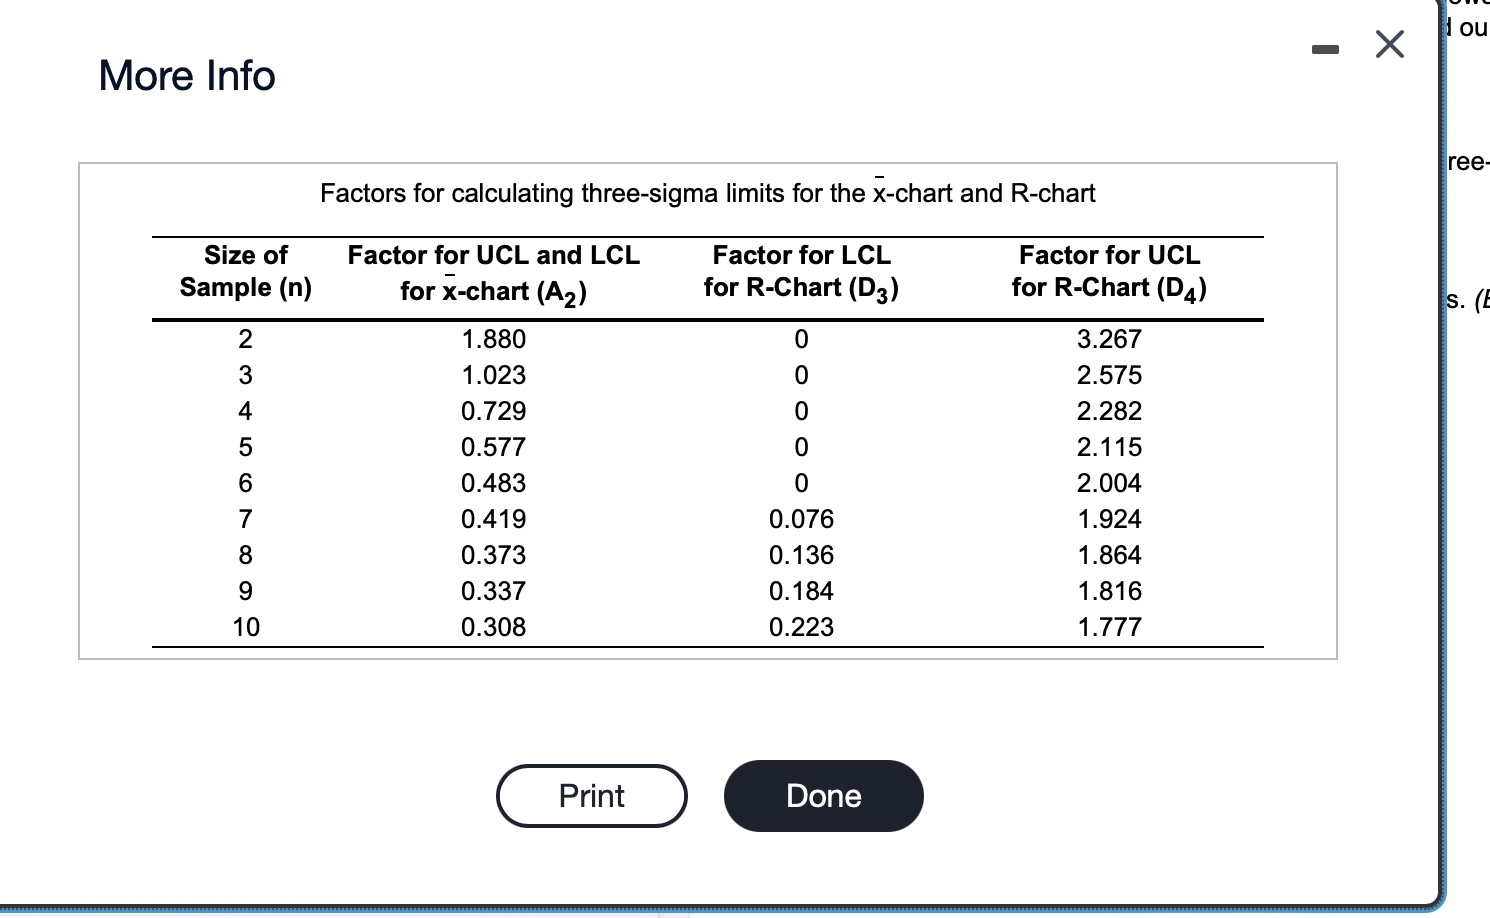Select the More Info dialog title

pos(186,75)
